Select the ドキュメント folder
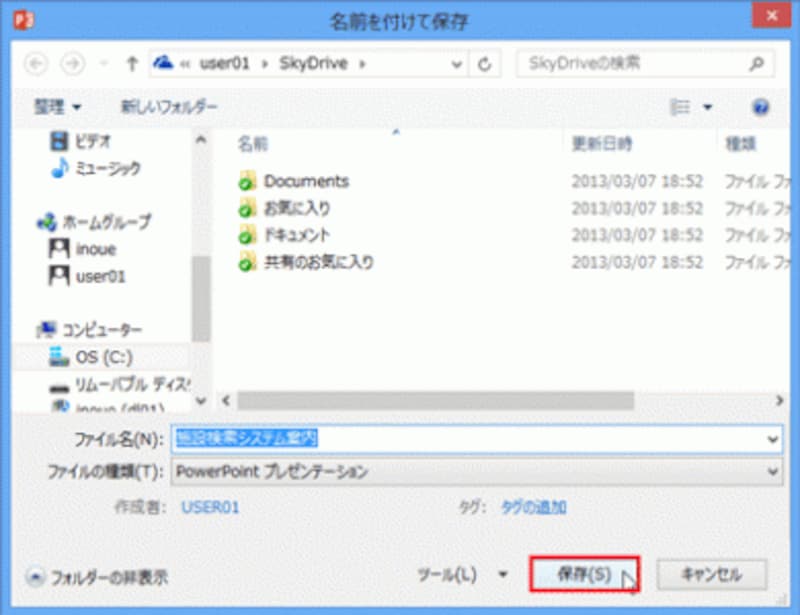The image size is (800, 615). pos(285,235)
